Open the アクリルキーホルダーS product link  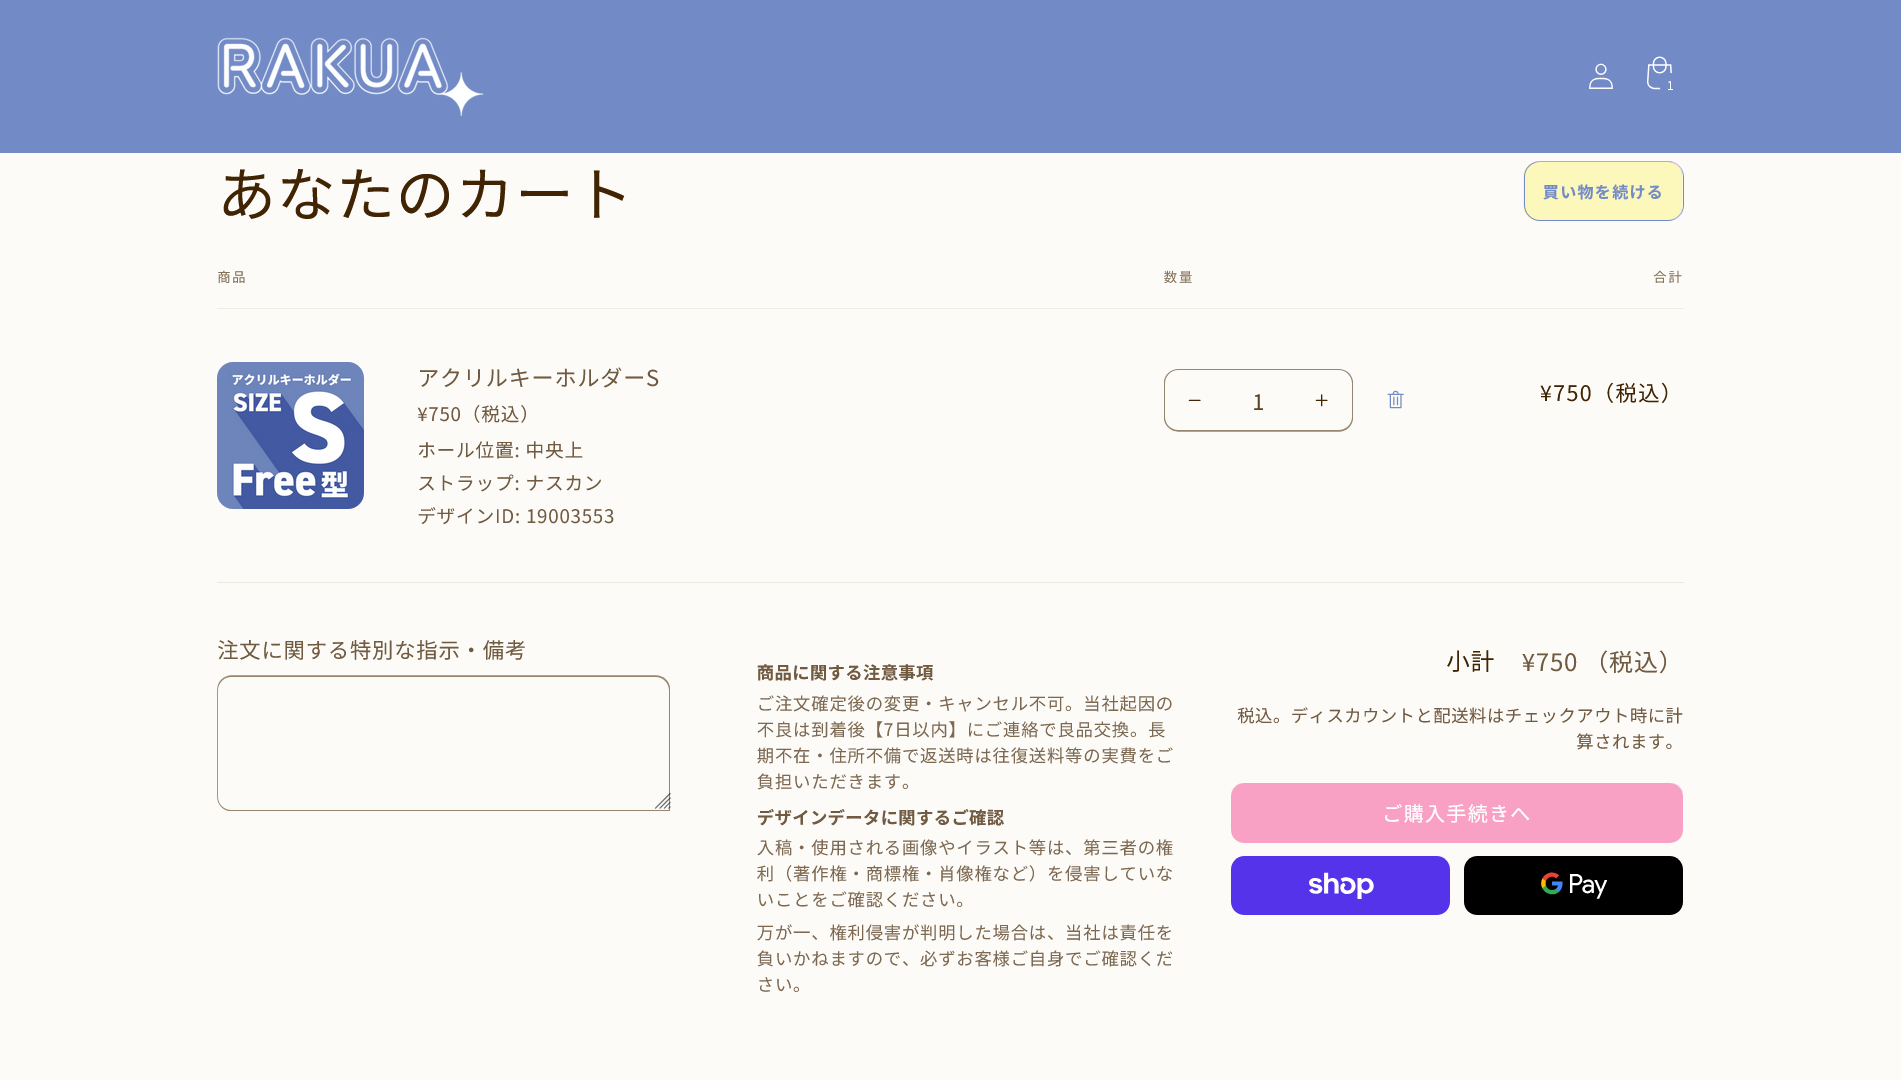pos(538,378)
